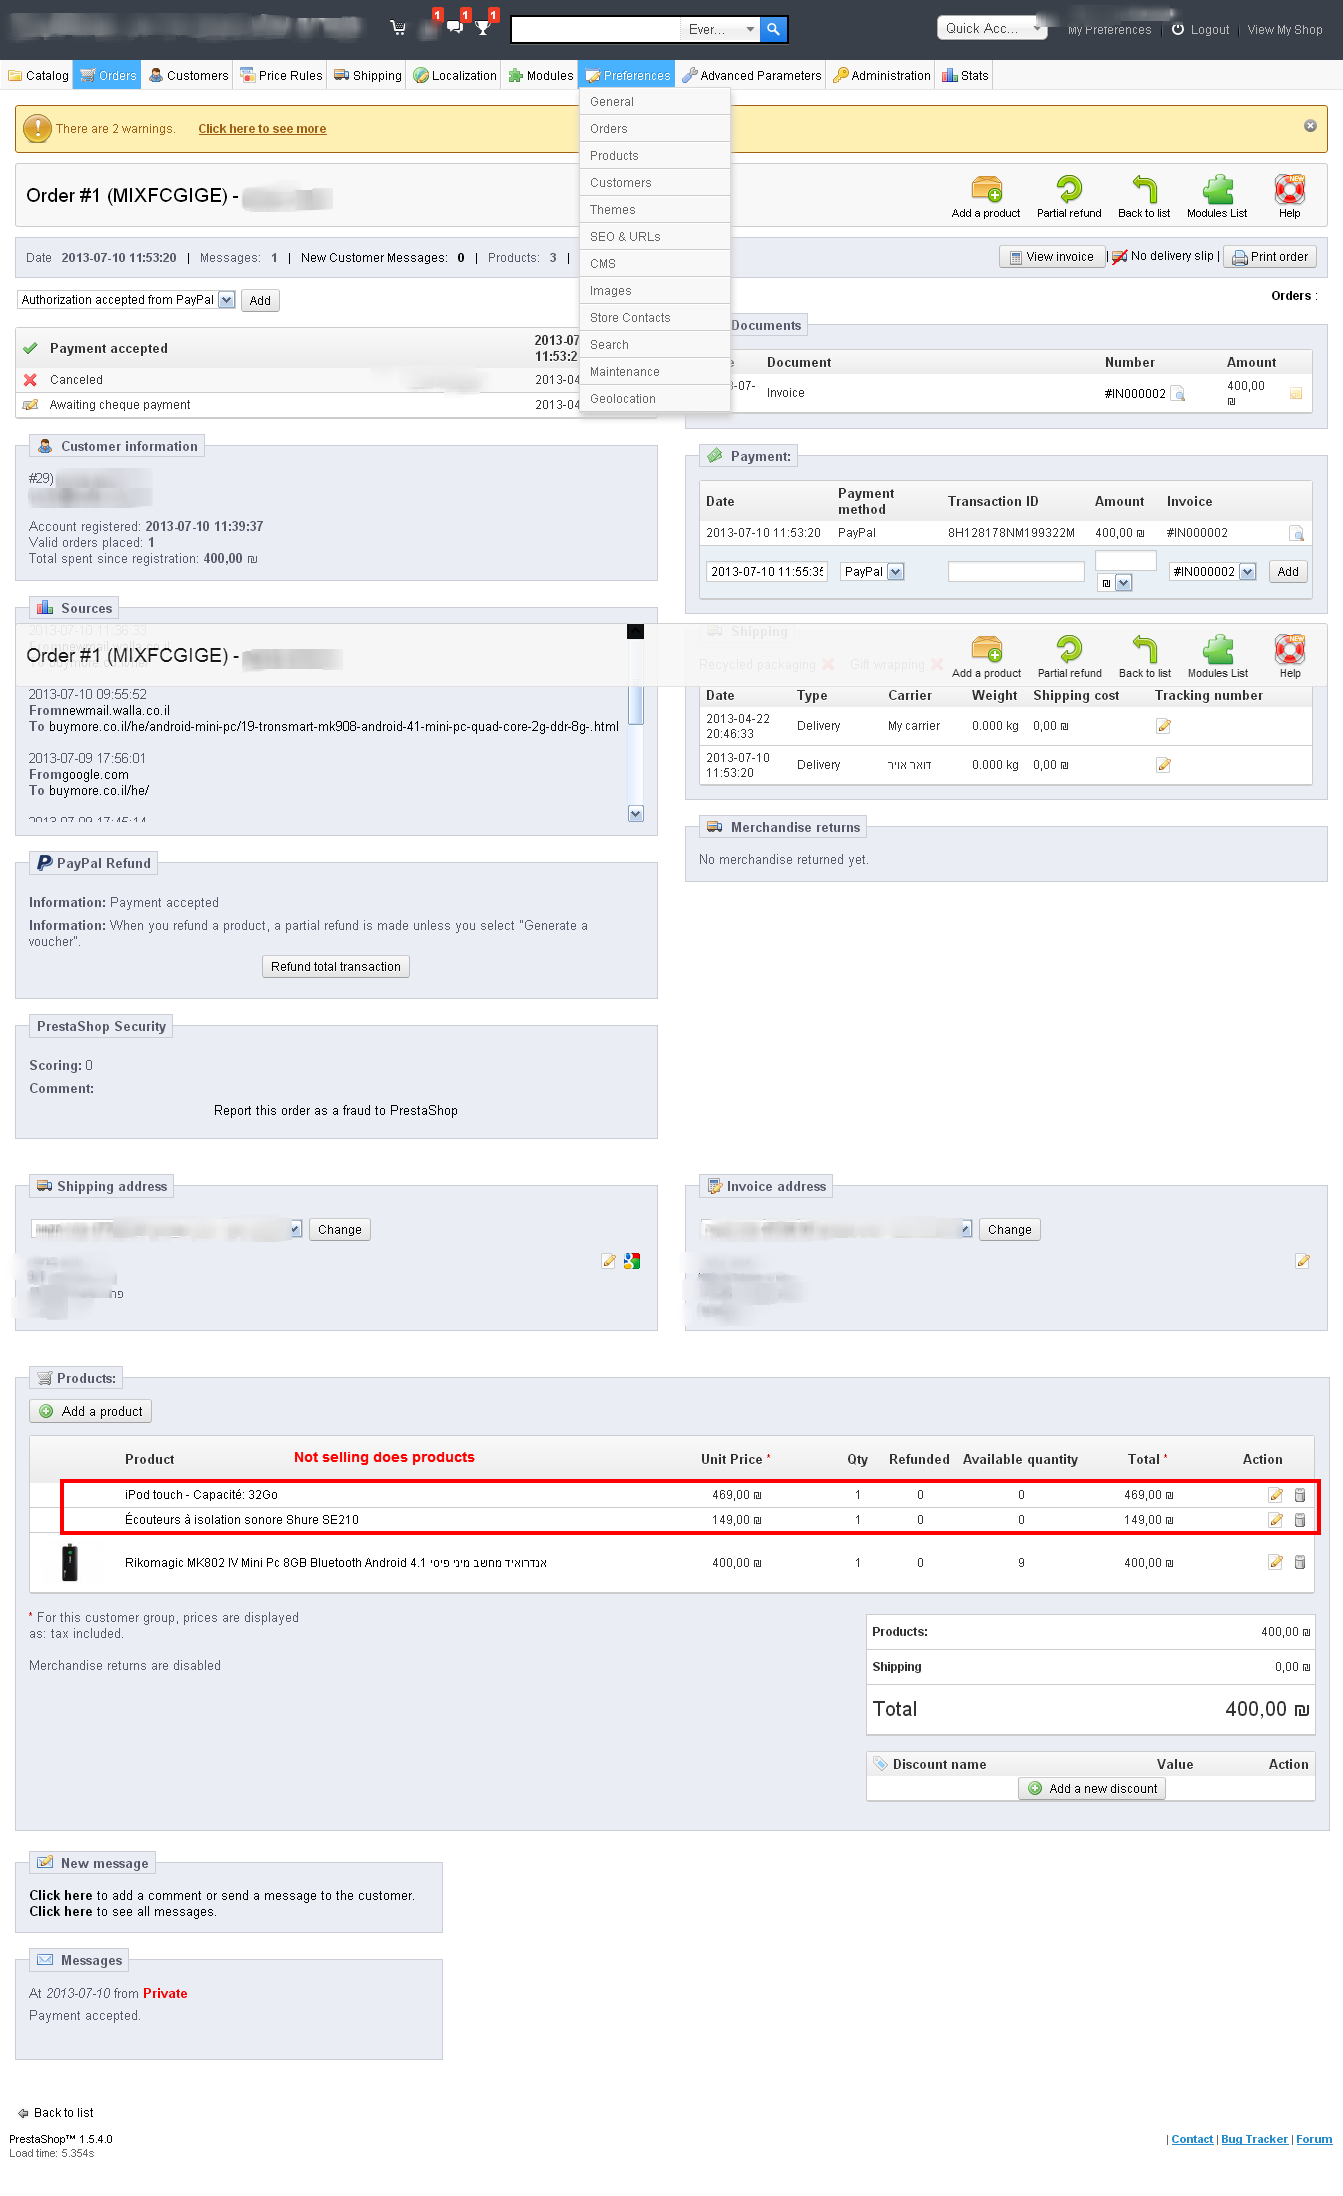Dismiss the warnings banner with its close icon
The image size is (1343, 2196).
(x=1310, y=126)
